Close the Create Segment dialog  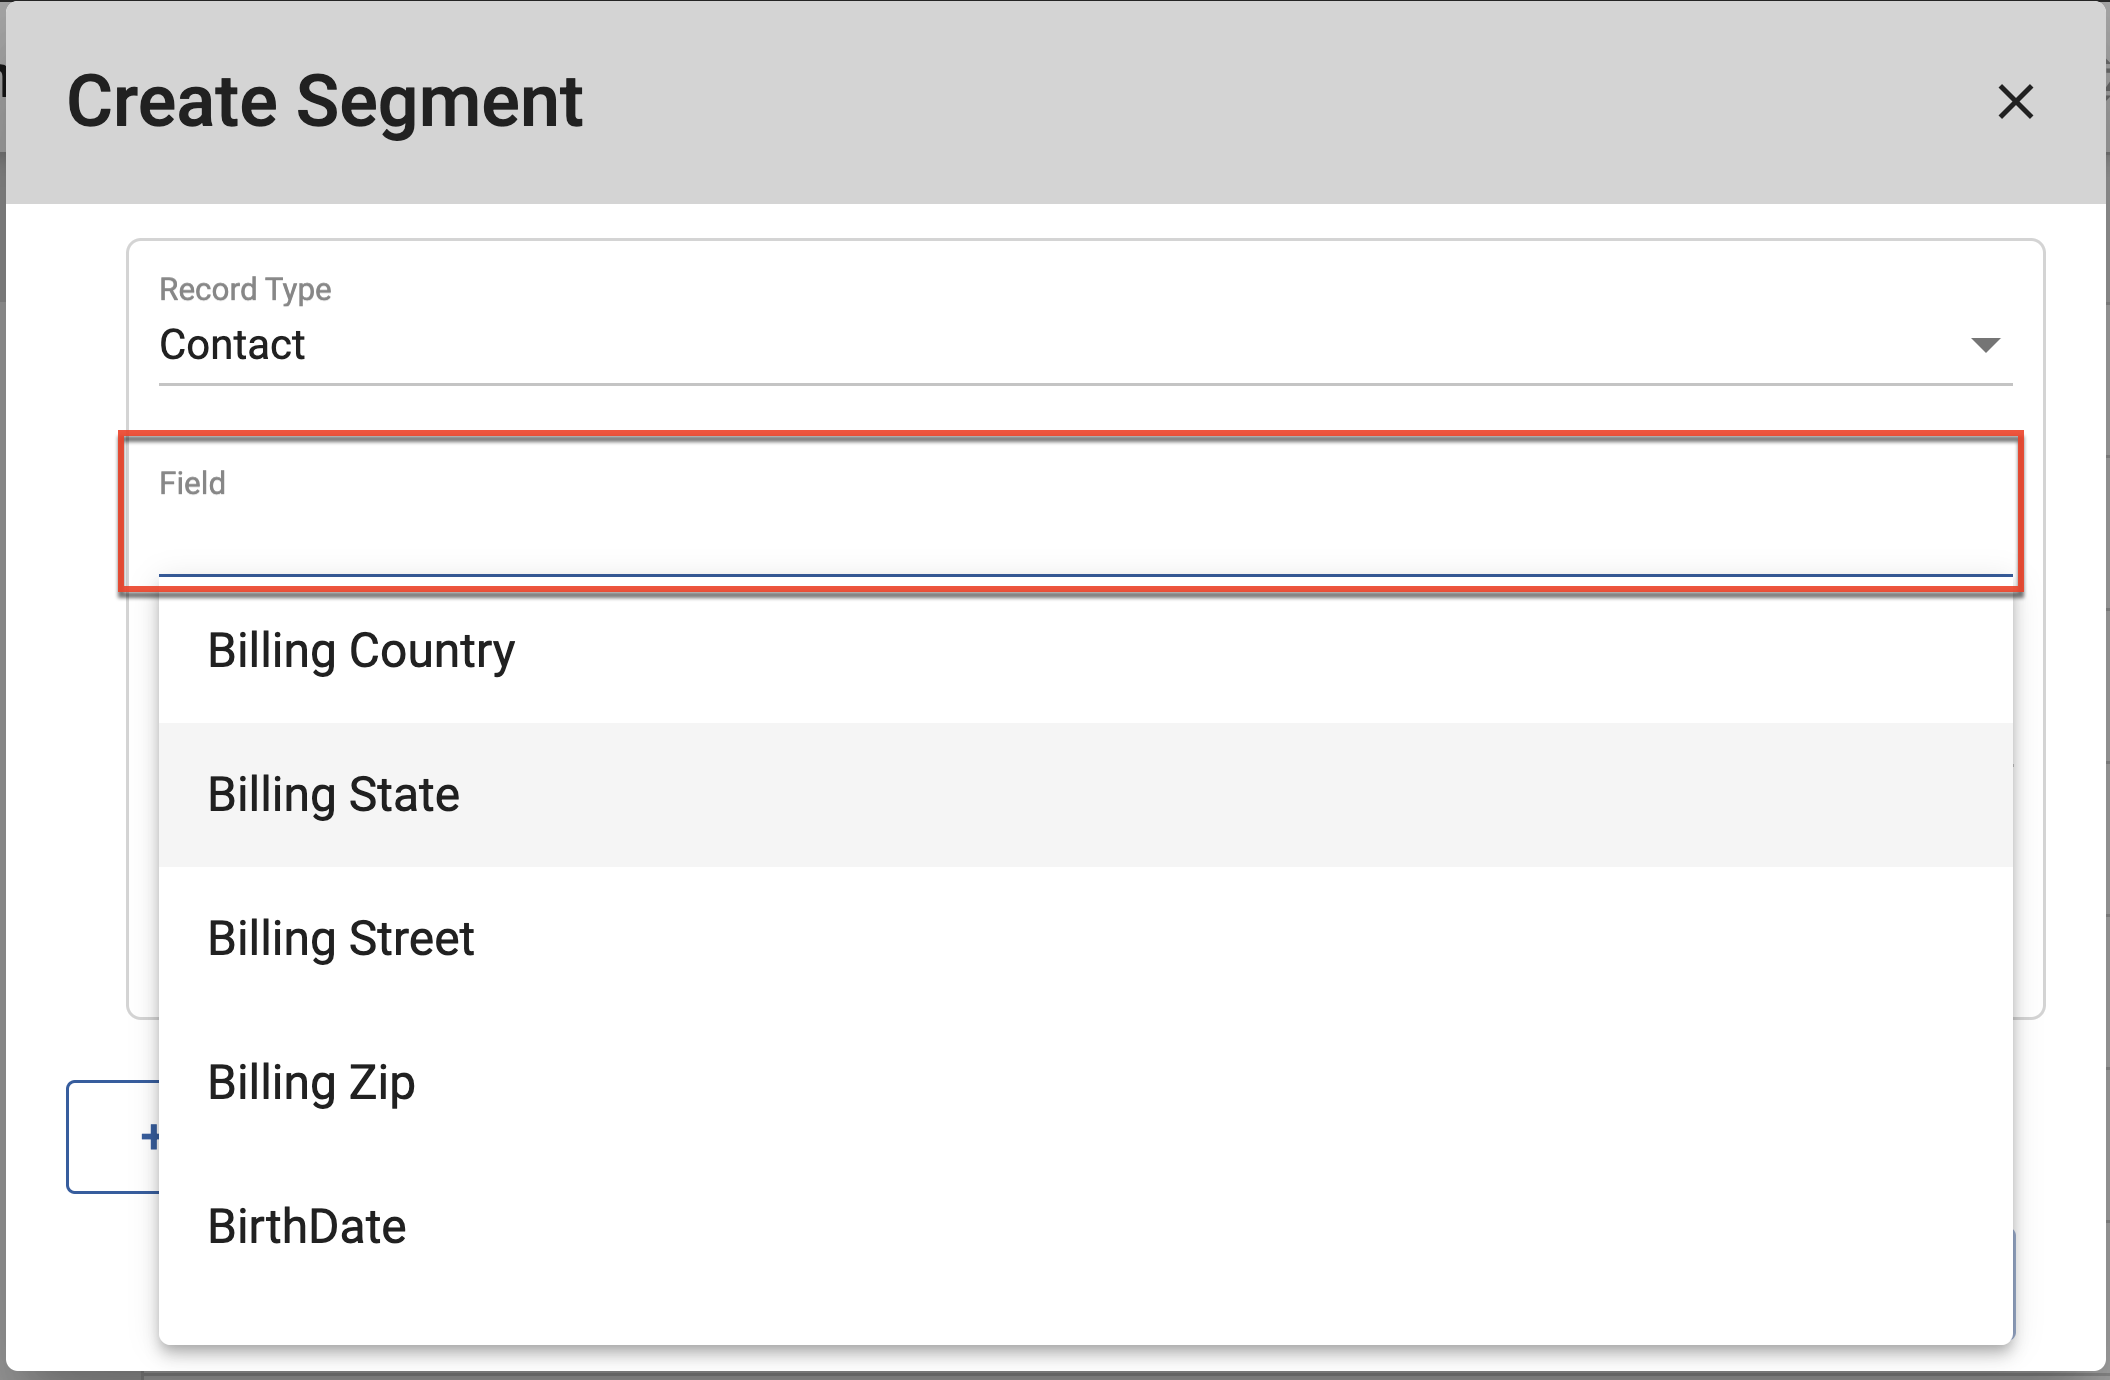[x=2015, y=102]
